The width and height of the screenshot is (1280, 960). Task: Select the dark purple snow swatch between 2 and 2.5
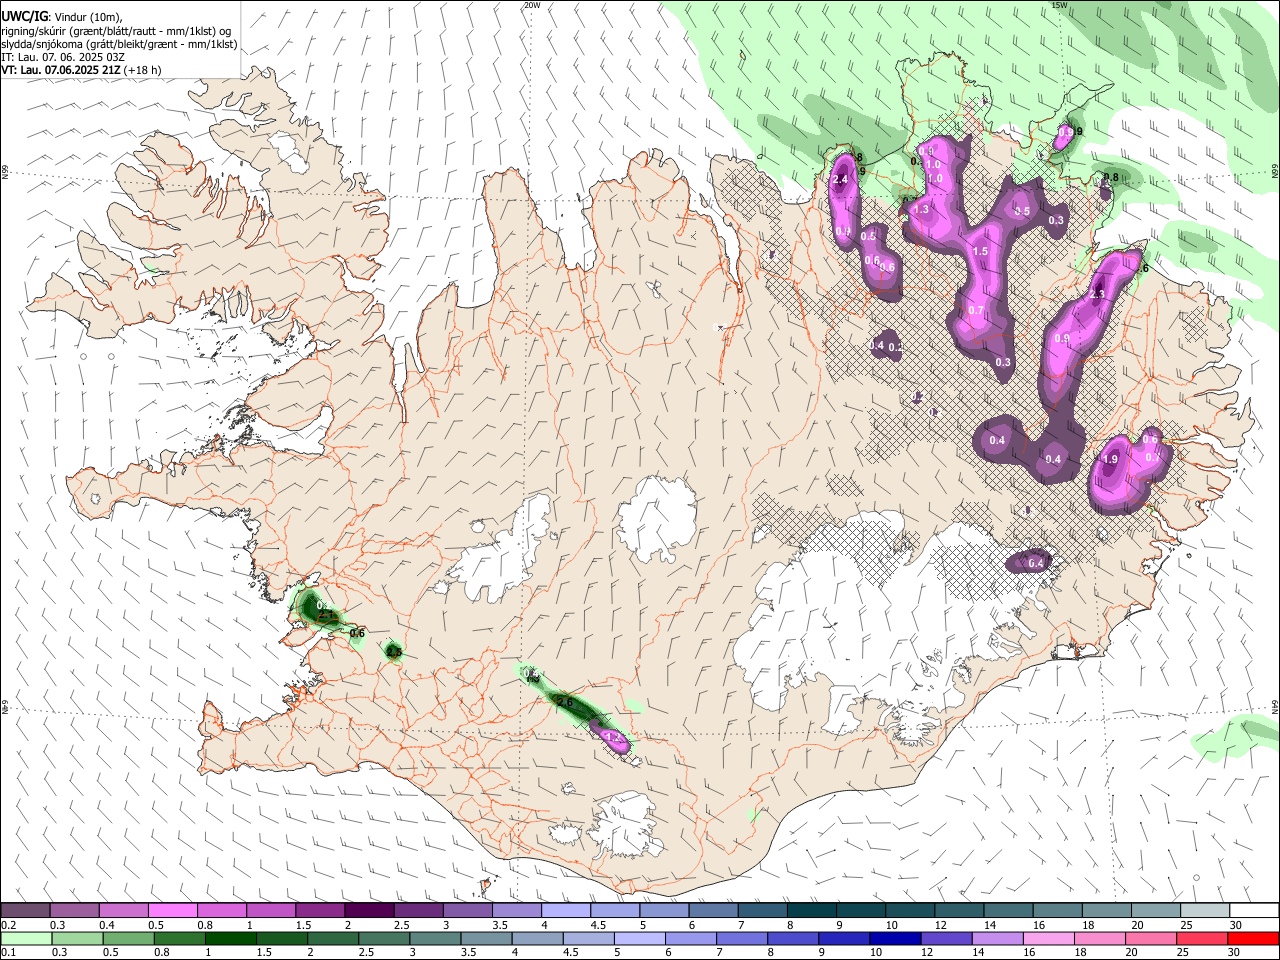click(x=369, y=911)
